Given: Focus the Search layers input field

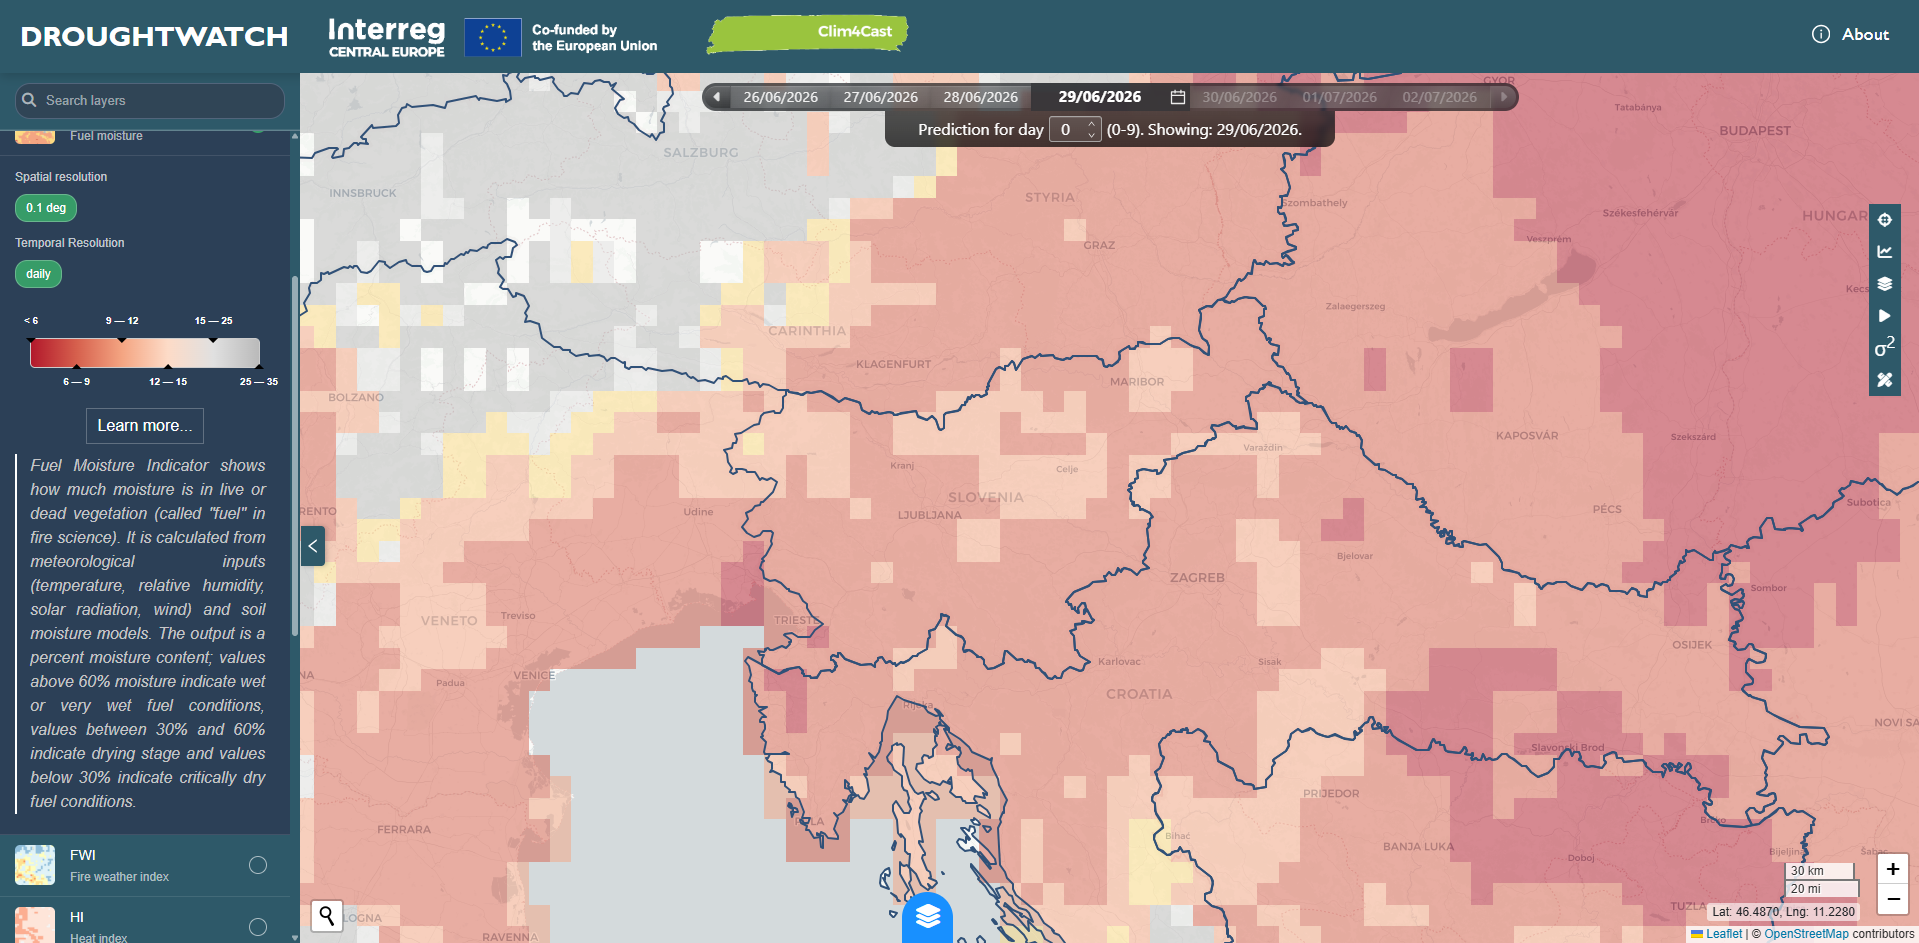Looking at the screenshot, I should click(150, 100).
